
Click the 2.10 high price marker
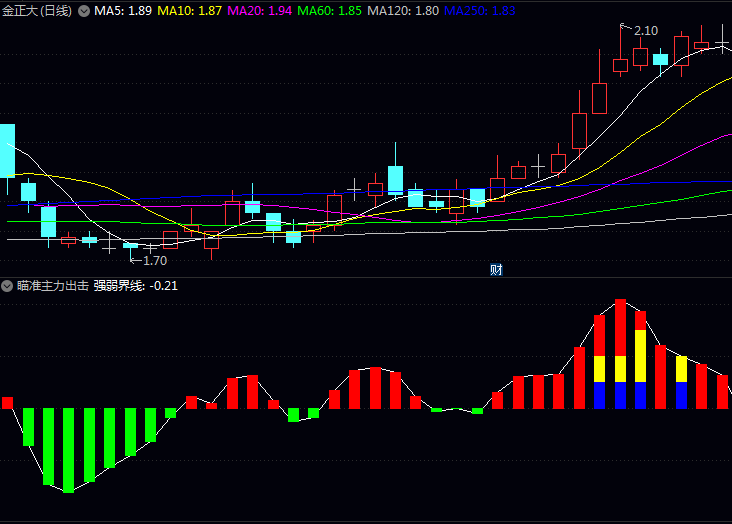(x=645, y=30)
